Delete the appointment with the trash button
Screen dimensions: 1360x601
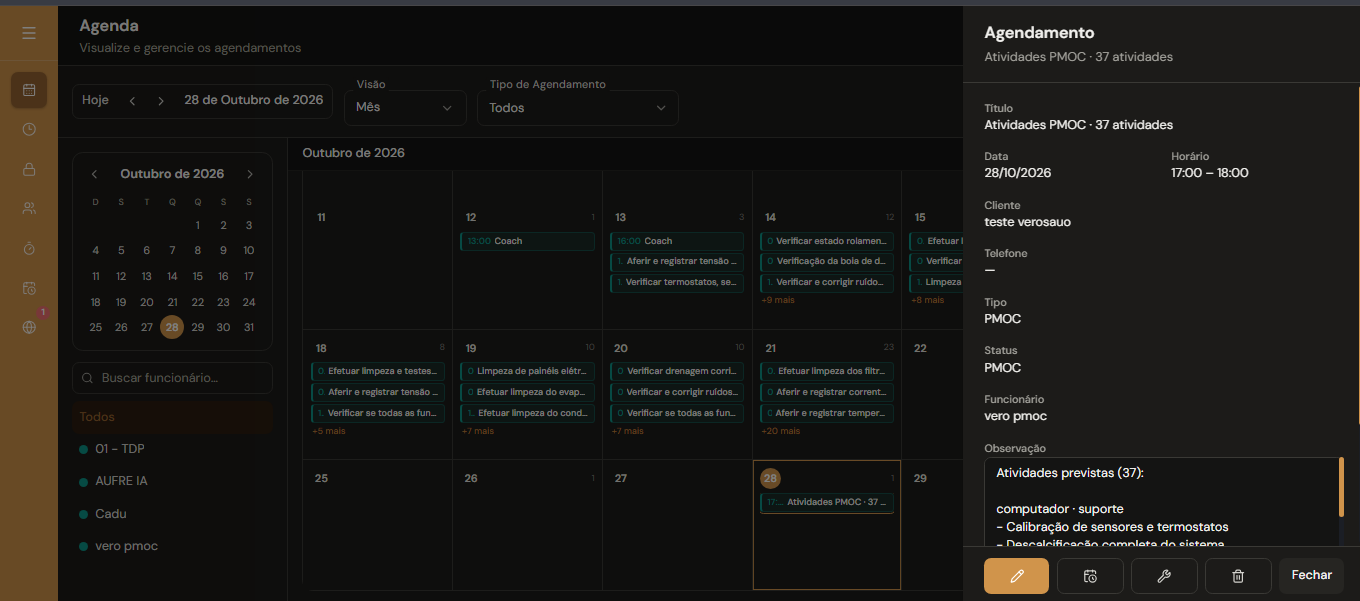(x=1238, y=576)
